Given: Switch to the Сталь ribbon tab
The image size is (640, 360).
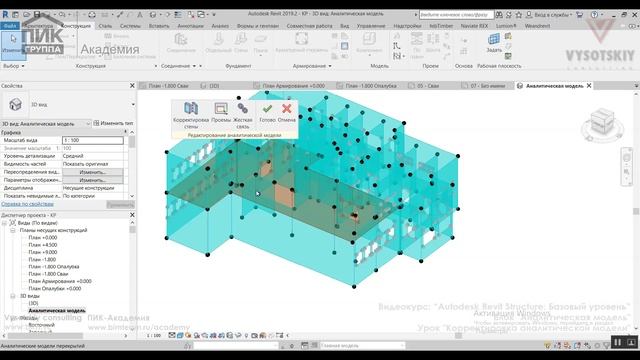Looking at the screenshot, I should 105,26.
